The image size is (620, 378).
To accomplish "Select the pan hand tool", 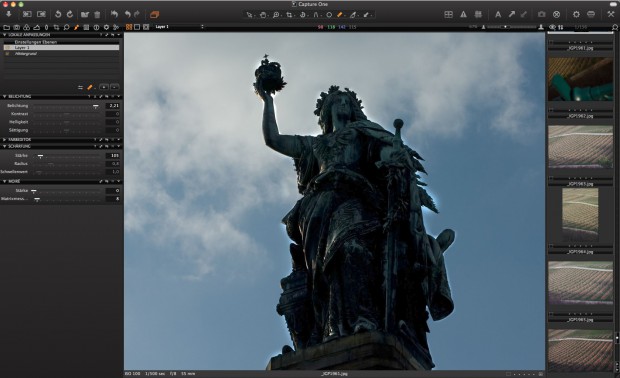I will (x=263, y=15).
